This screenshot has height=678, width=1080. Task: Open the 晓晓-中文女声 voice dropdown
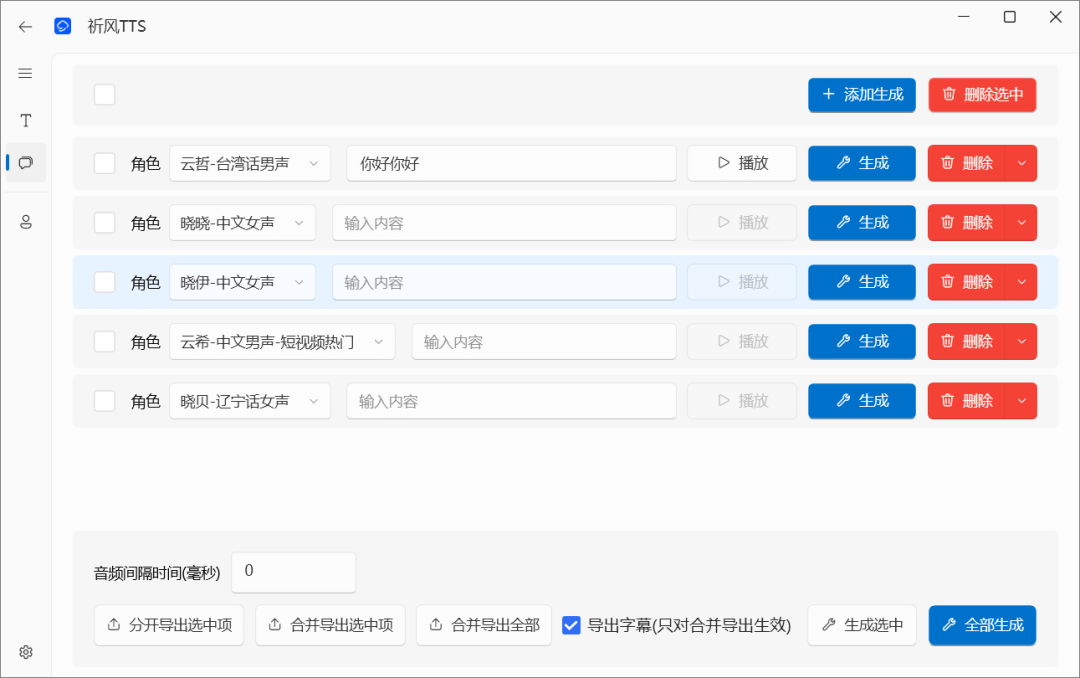(x=242, y=223)
